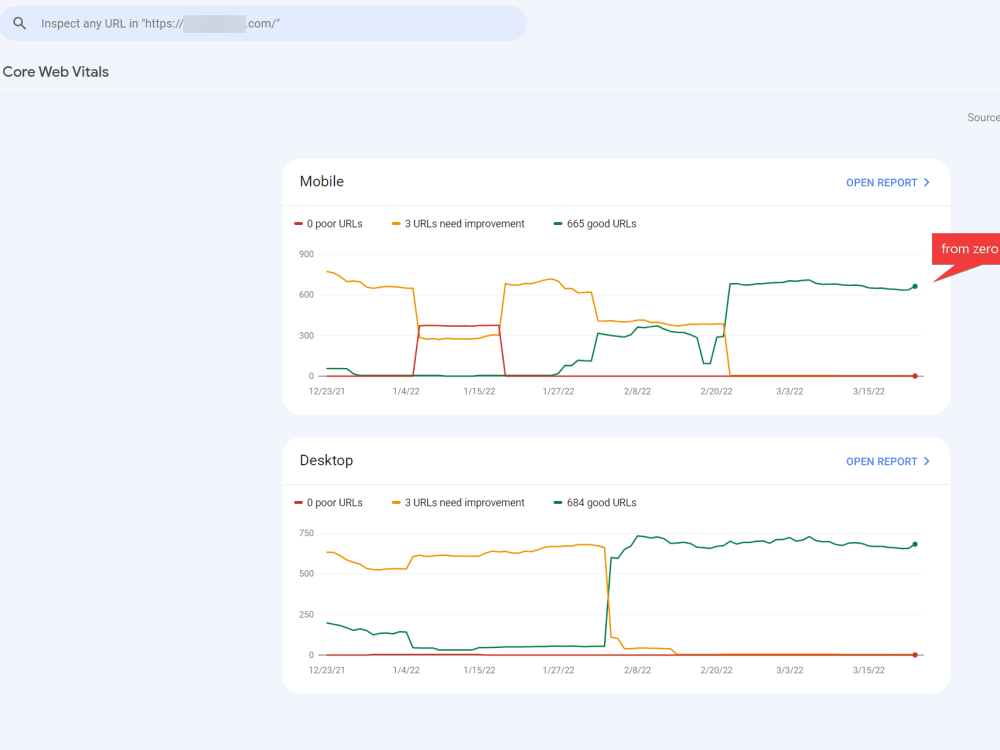Click the red endpoint dot on Desktop chart
This screenshot has width=1000, height=750.
(x=915, y=655)
